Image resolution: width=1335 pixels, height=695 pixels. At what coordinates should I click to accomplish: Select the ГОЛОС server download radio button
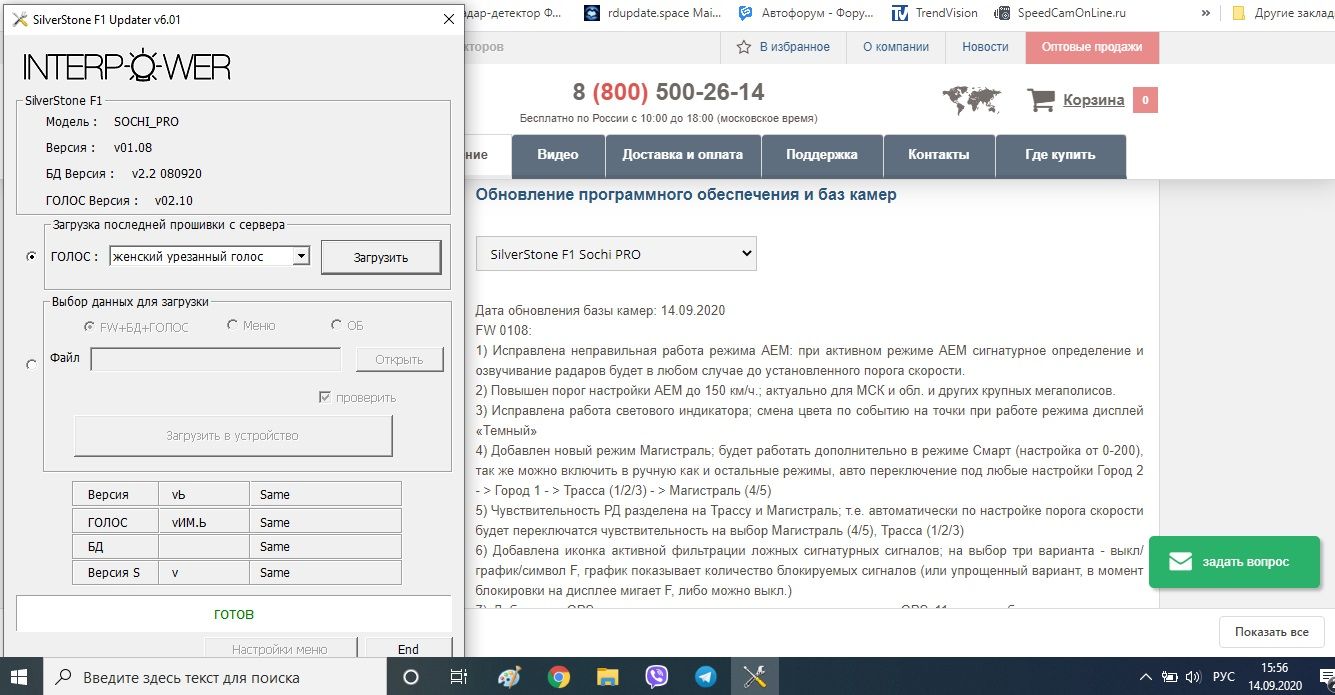(x=31, y=257)
